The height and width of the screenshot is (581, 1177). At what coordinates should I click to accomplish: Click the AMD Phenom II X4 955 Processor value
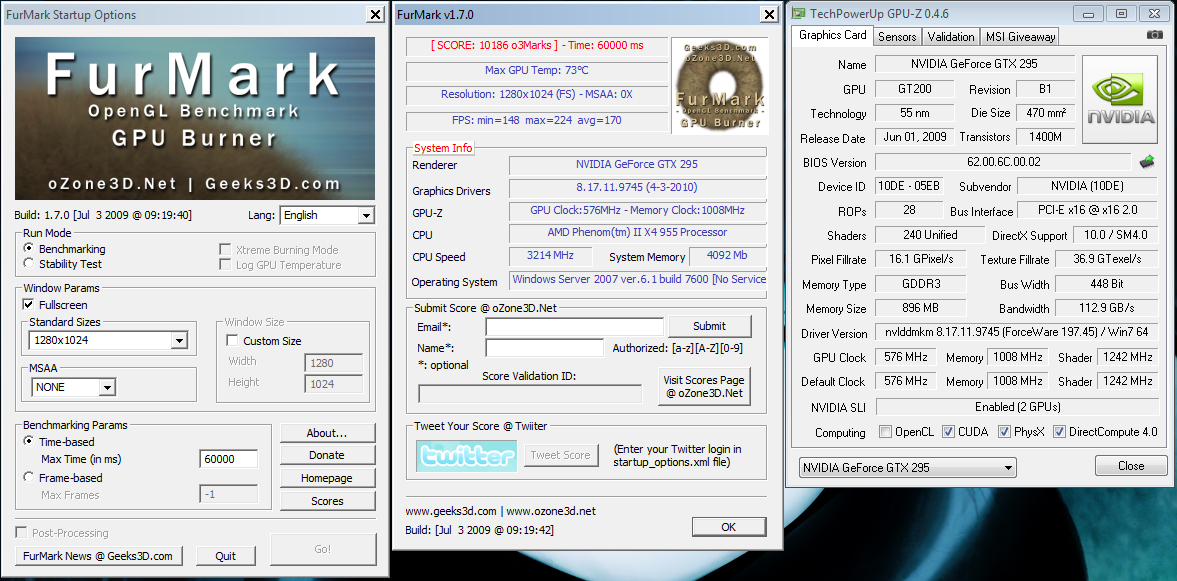coord(637,233)
